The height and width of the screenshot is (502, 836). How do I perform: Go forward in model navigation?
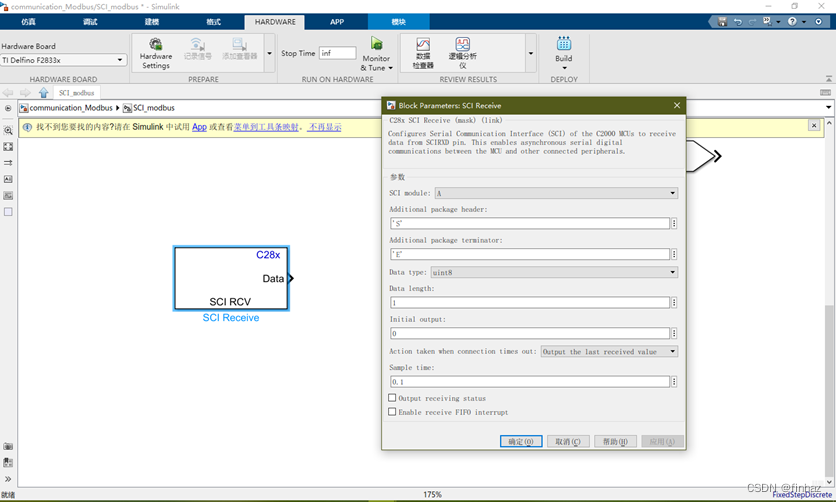click(25, 92)
